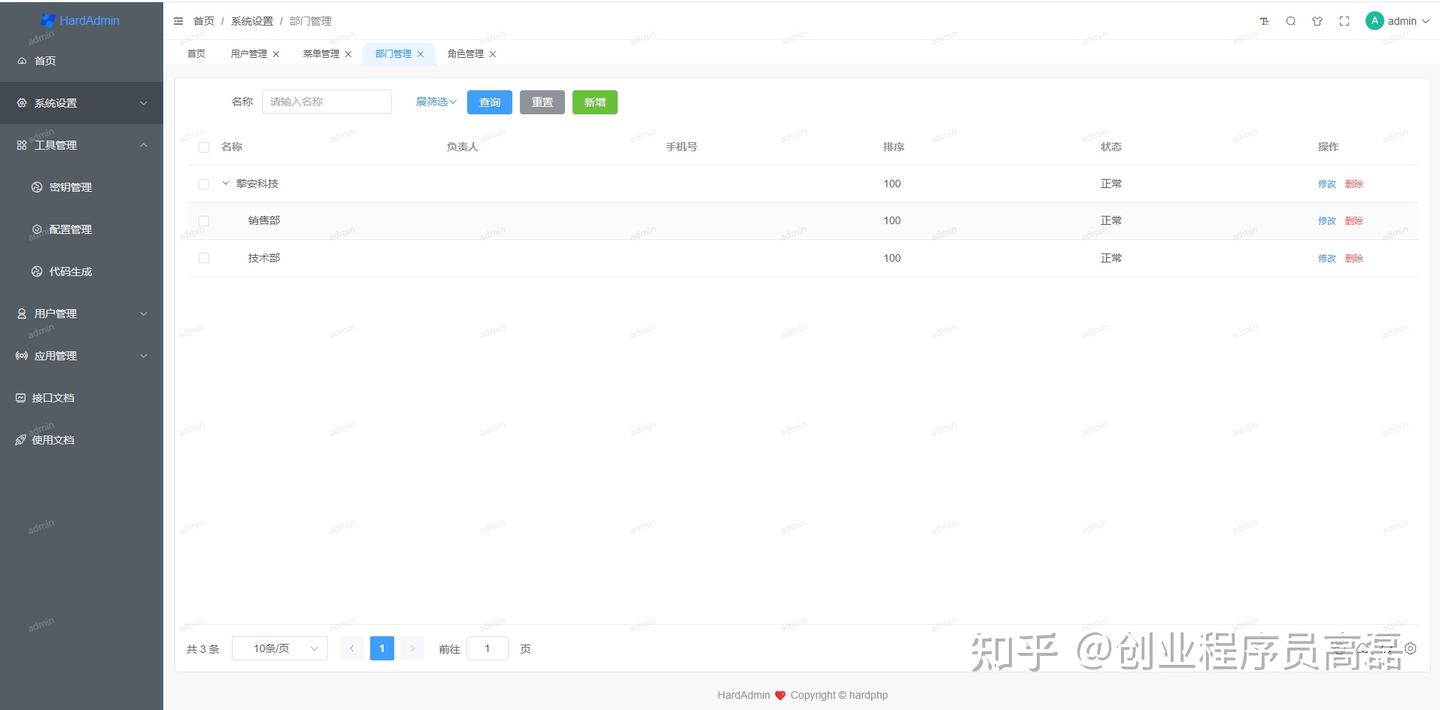This screenshot has height=710, width=1440.
Task: Click the highlighted page 1 in pagination
Action: click(382, 648)
